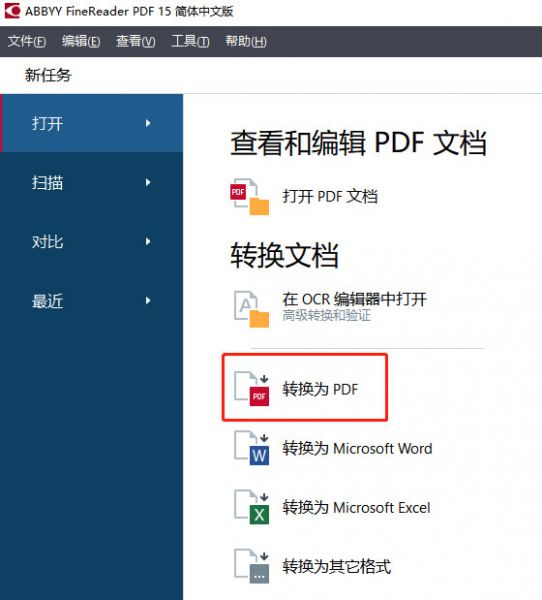Select the 对比 sidebar tab
This screenshot has width=542, height=600.
(x=91, y=241)
